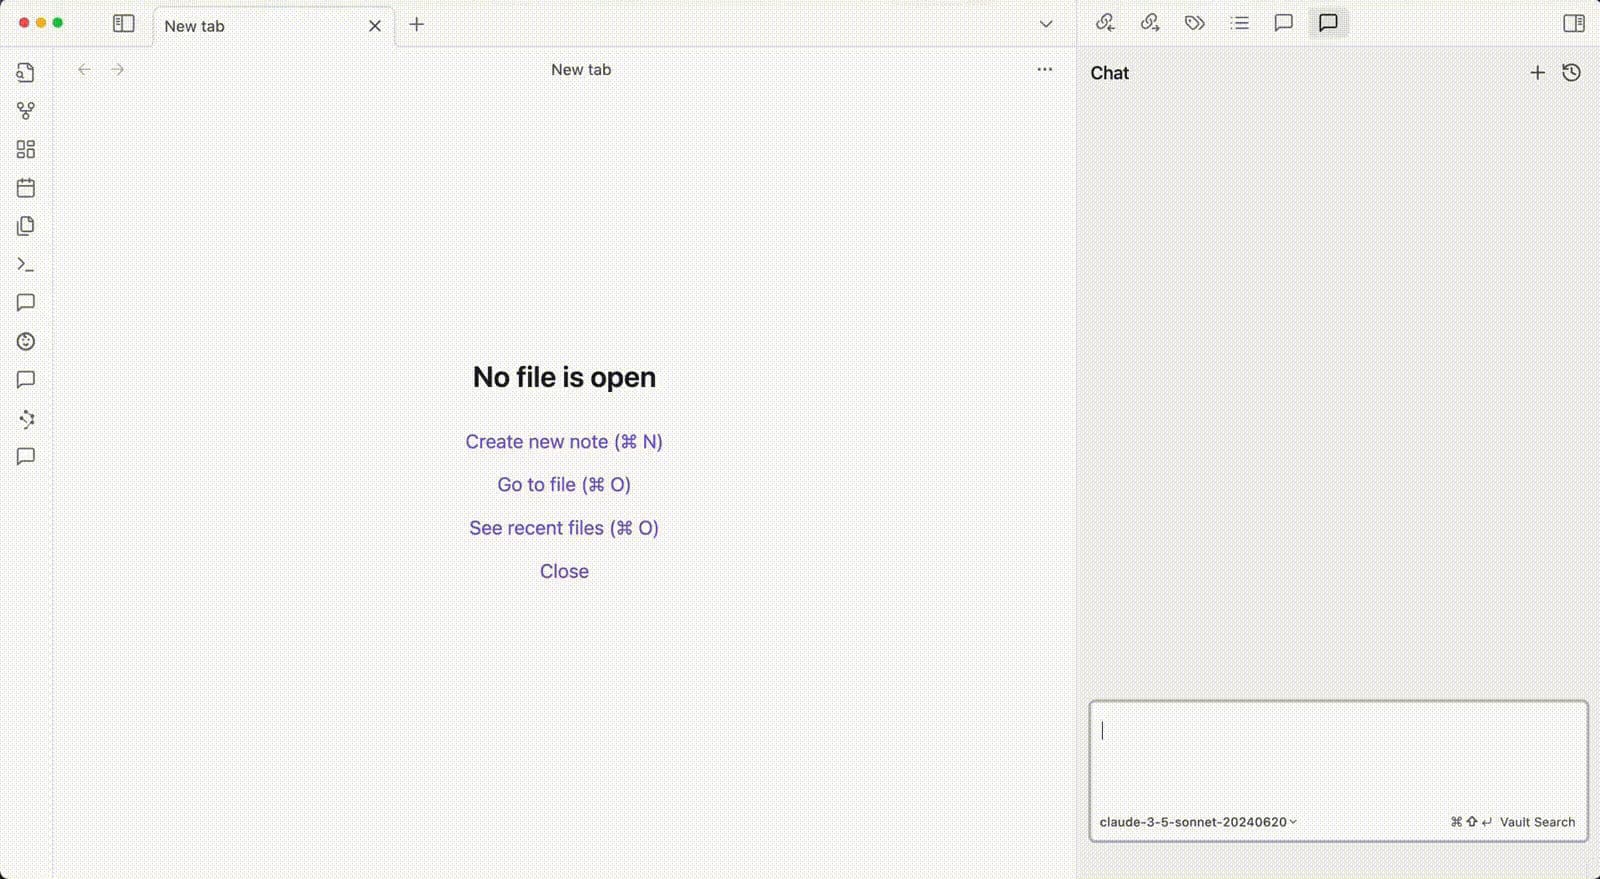Open the three-dot more options menu
This screenshot has height=879, width=1600.
tap(1045, 69)
